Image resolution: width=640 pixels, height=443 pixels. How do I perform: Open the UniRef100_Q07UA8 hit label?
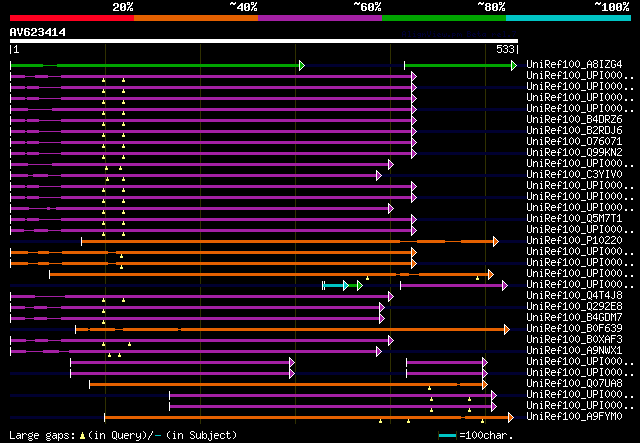point(574,383)
